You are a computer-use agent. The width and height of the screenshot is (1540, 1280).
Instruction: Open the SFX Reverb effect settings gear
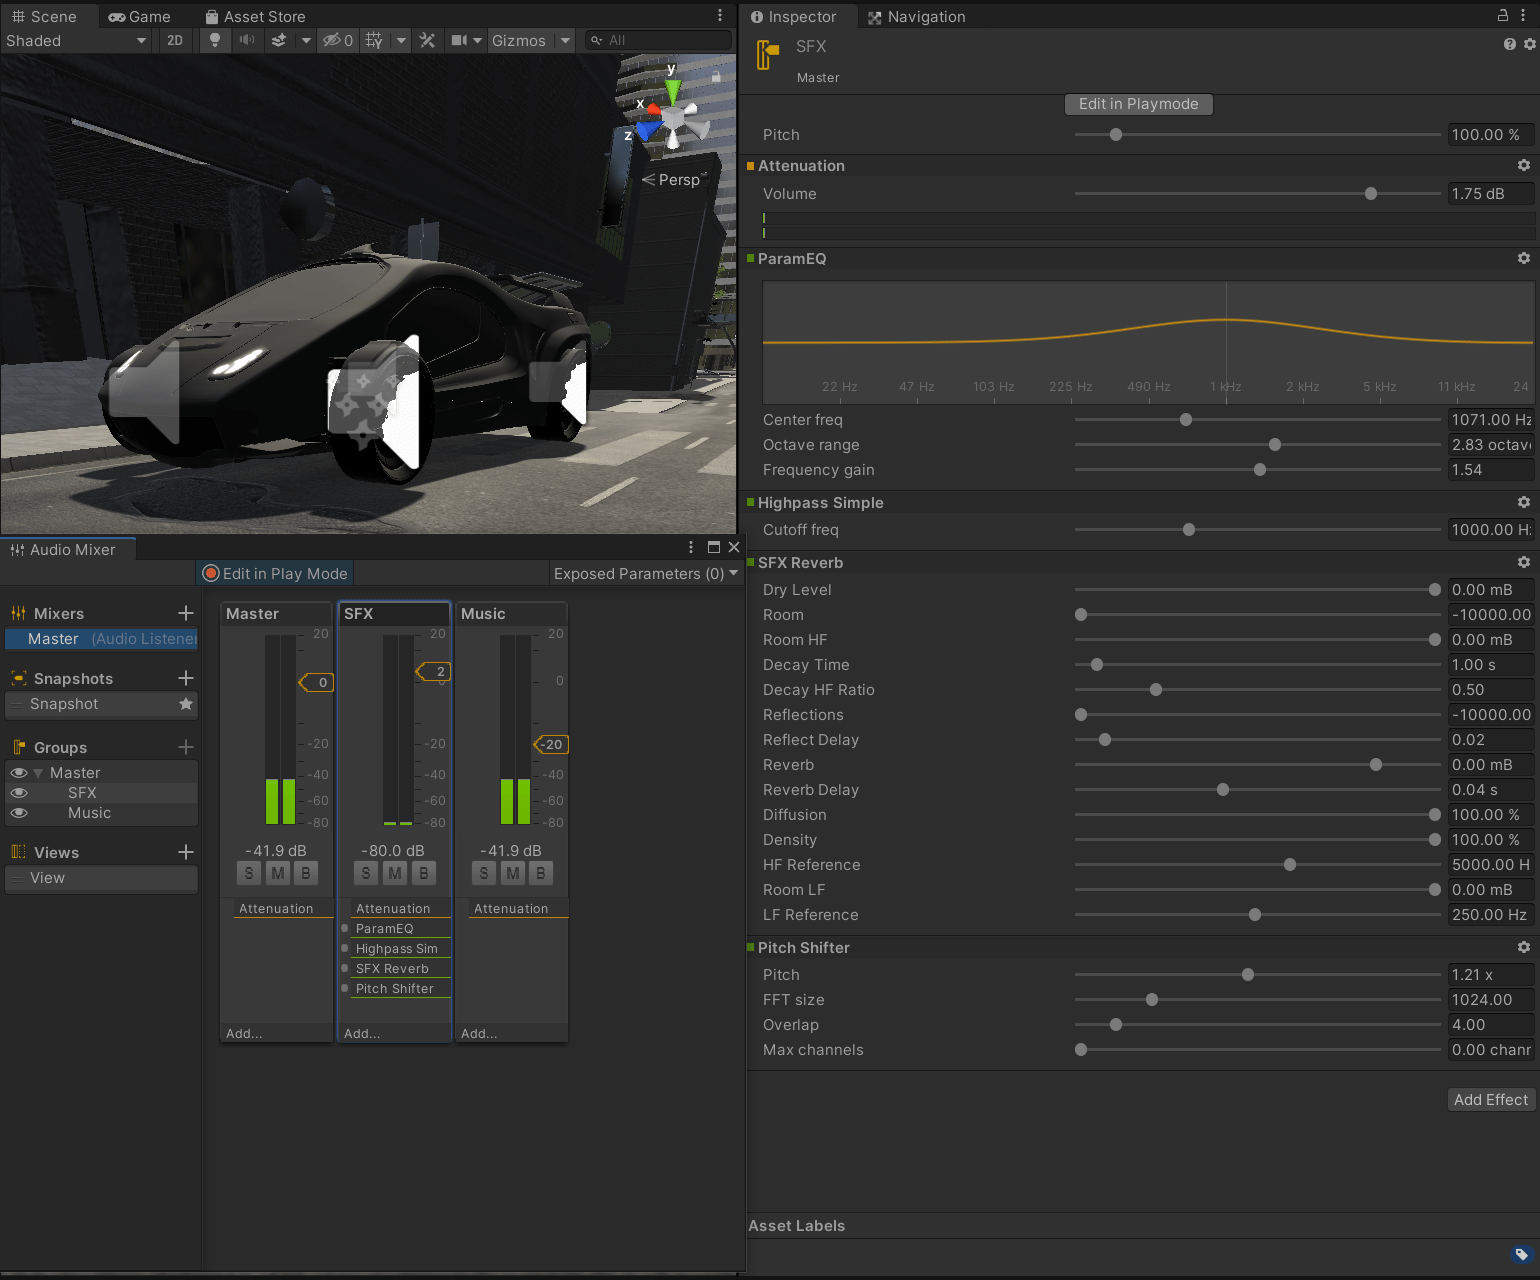tap(1523, 562)
